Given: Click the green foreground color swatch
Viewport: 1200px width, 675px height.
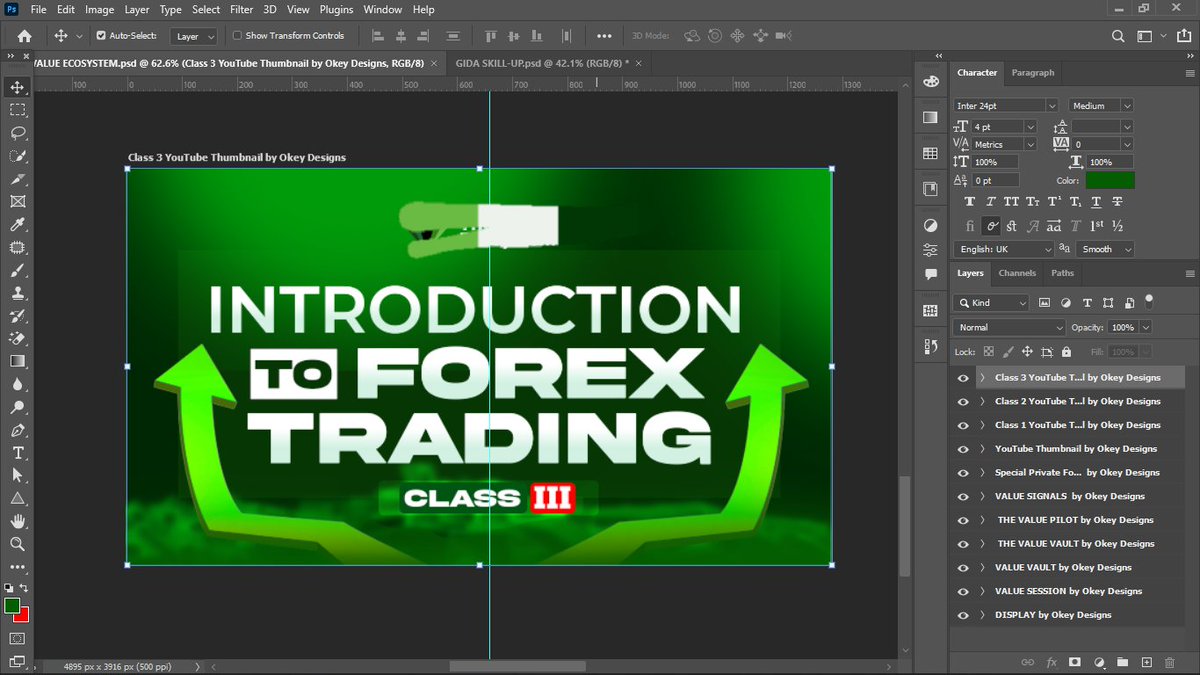Looking at the screenshot, I should tap(12, 605).
